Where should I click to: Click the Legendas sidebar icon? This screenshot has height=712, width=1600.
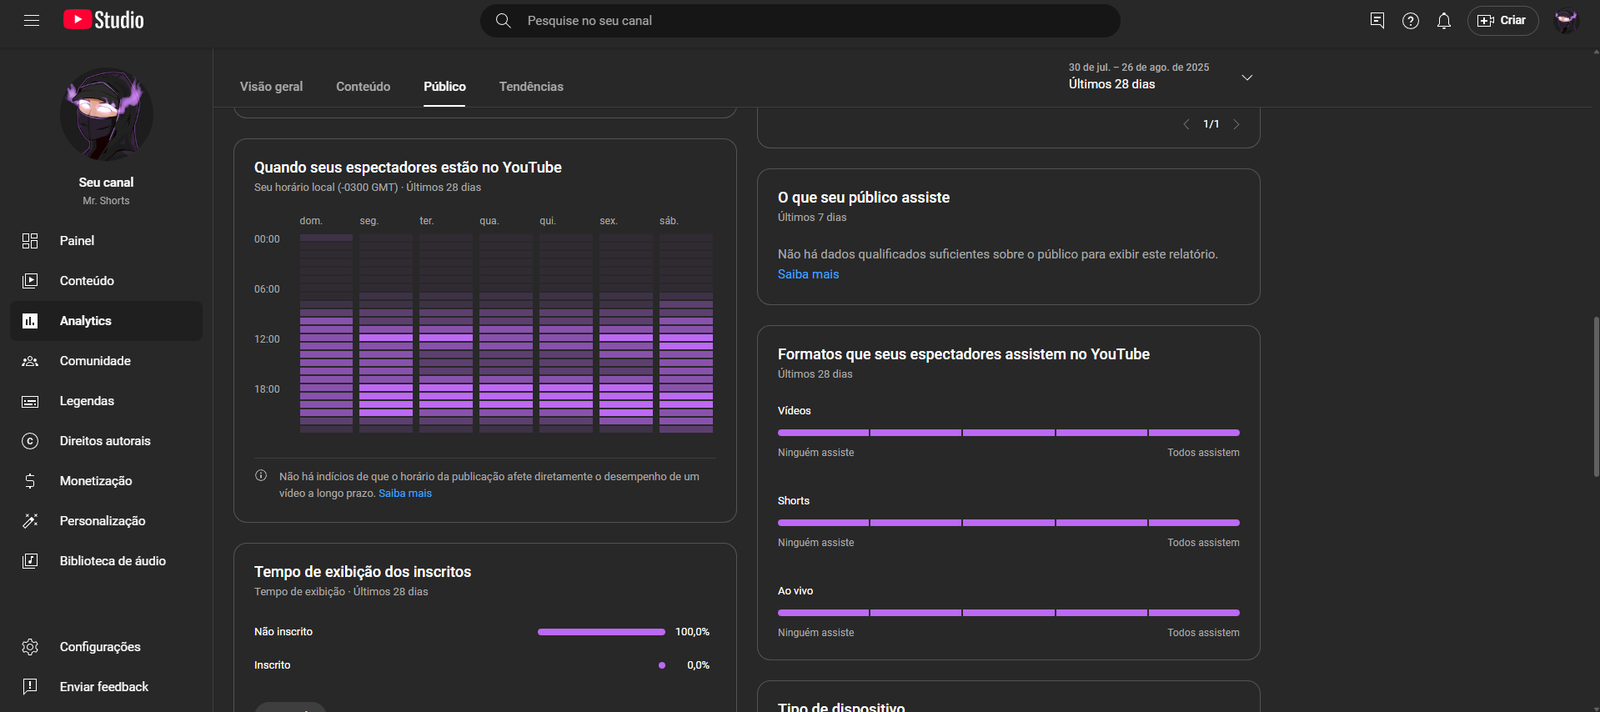coord(30,401)
